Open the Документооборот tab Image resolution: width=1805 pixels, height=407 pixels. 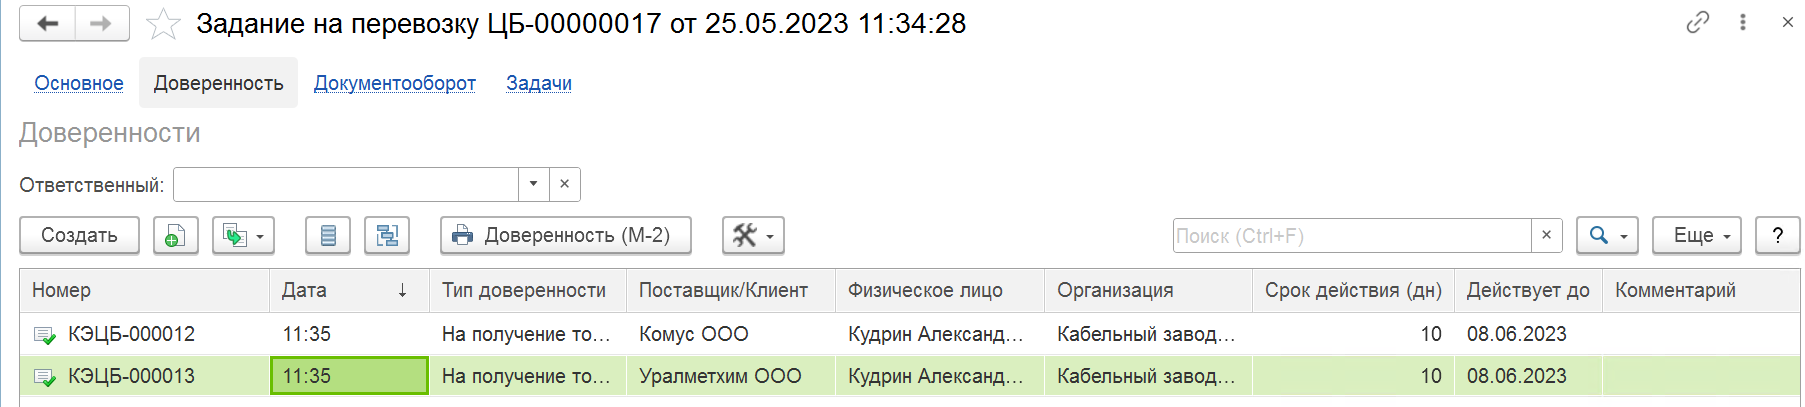395,83
